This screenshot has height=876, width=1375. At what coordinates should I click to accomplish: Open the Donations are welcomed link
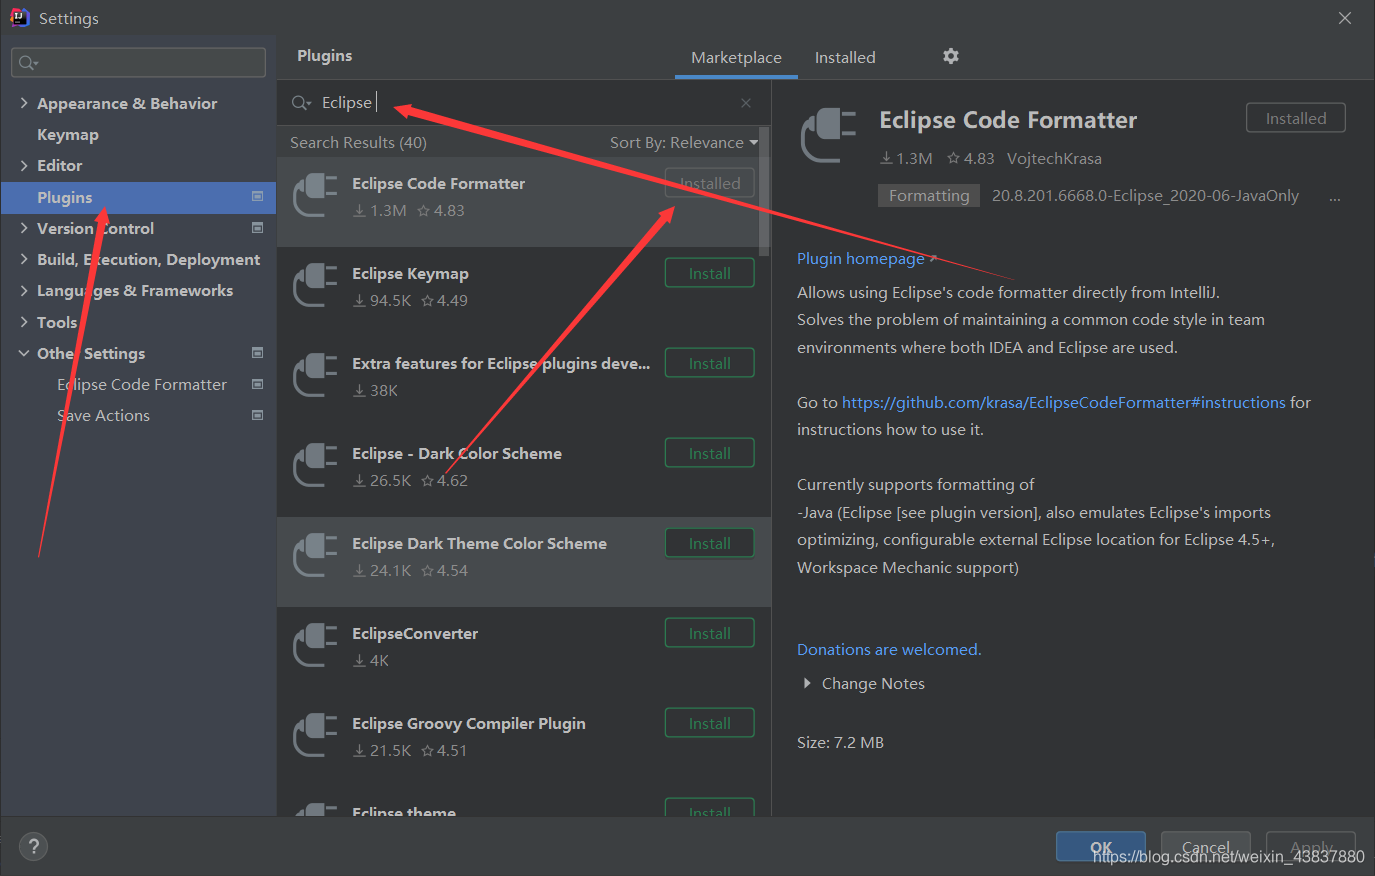[889, 649]
